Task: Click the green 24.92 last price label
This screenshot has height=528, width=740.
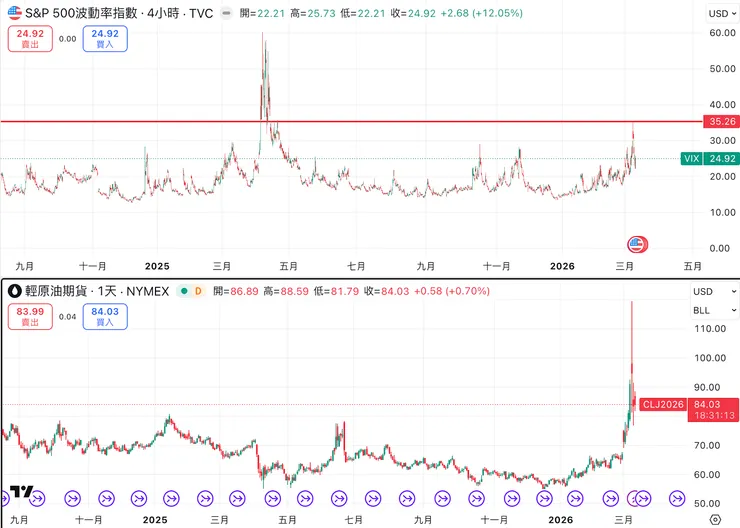Action: coord(722,159)
